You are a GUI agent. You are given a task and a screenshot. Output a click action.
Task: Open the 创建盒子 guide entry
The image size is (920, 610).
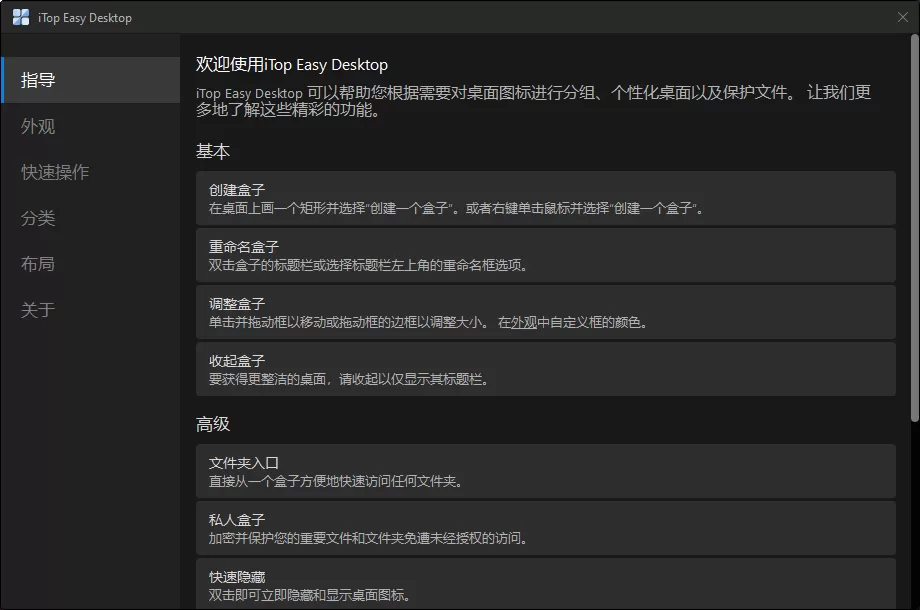[545, 199]
